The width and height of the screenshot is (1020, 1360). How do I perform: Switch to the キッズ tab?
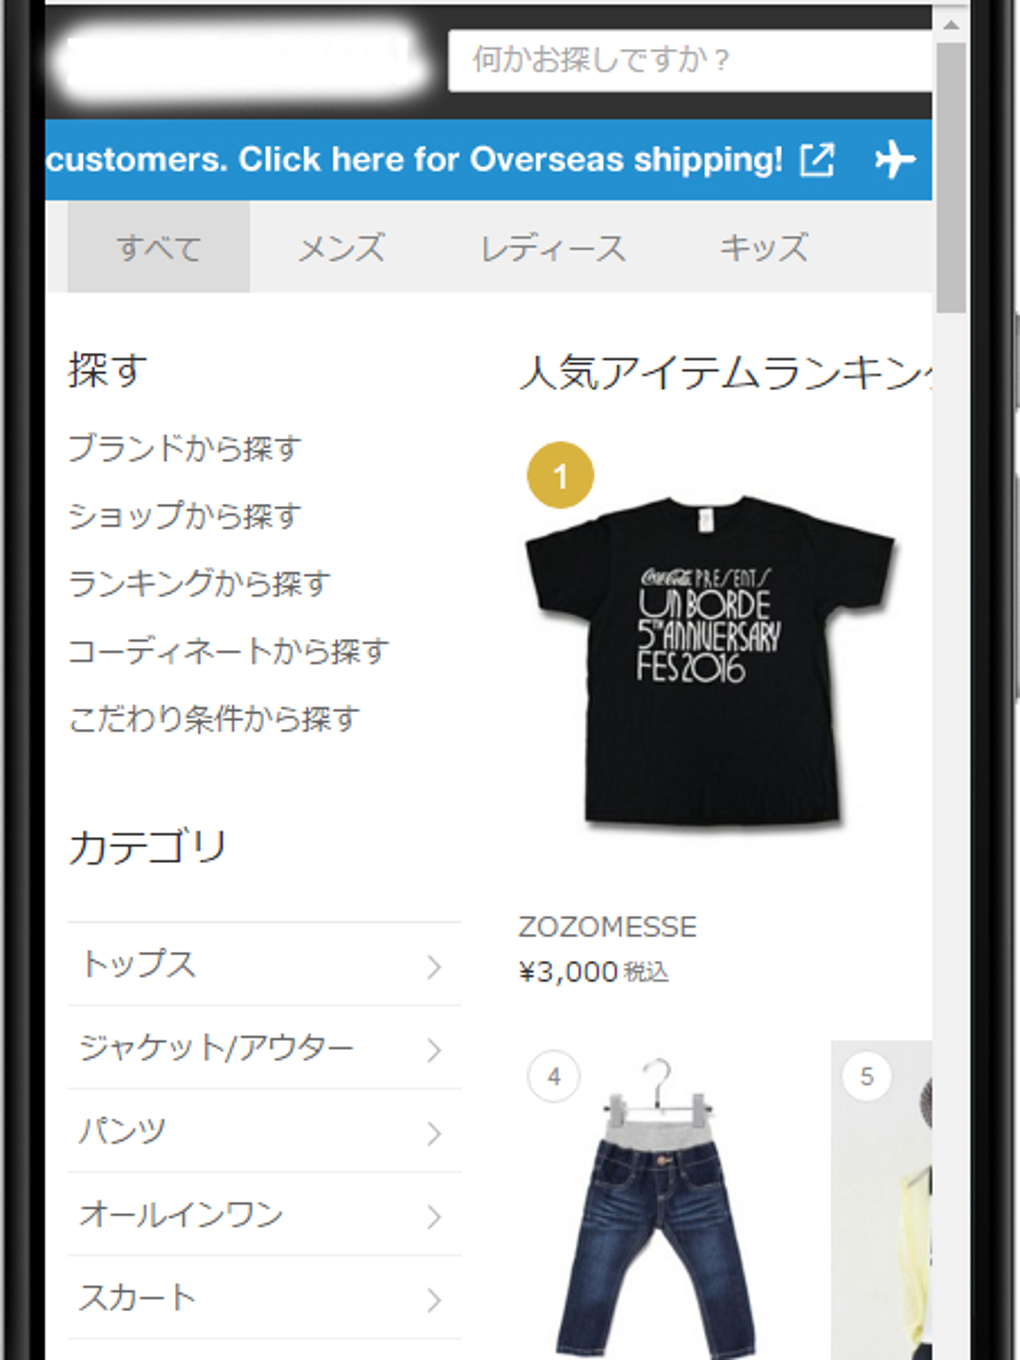click(x=764, y=247)
